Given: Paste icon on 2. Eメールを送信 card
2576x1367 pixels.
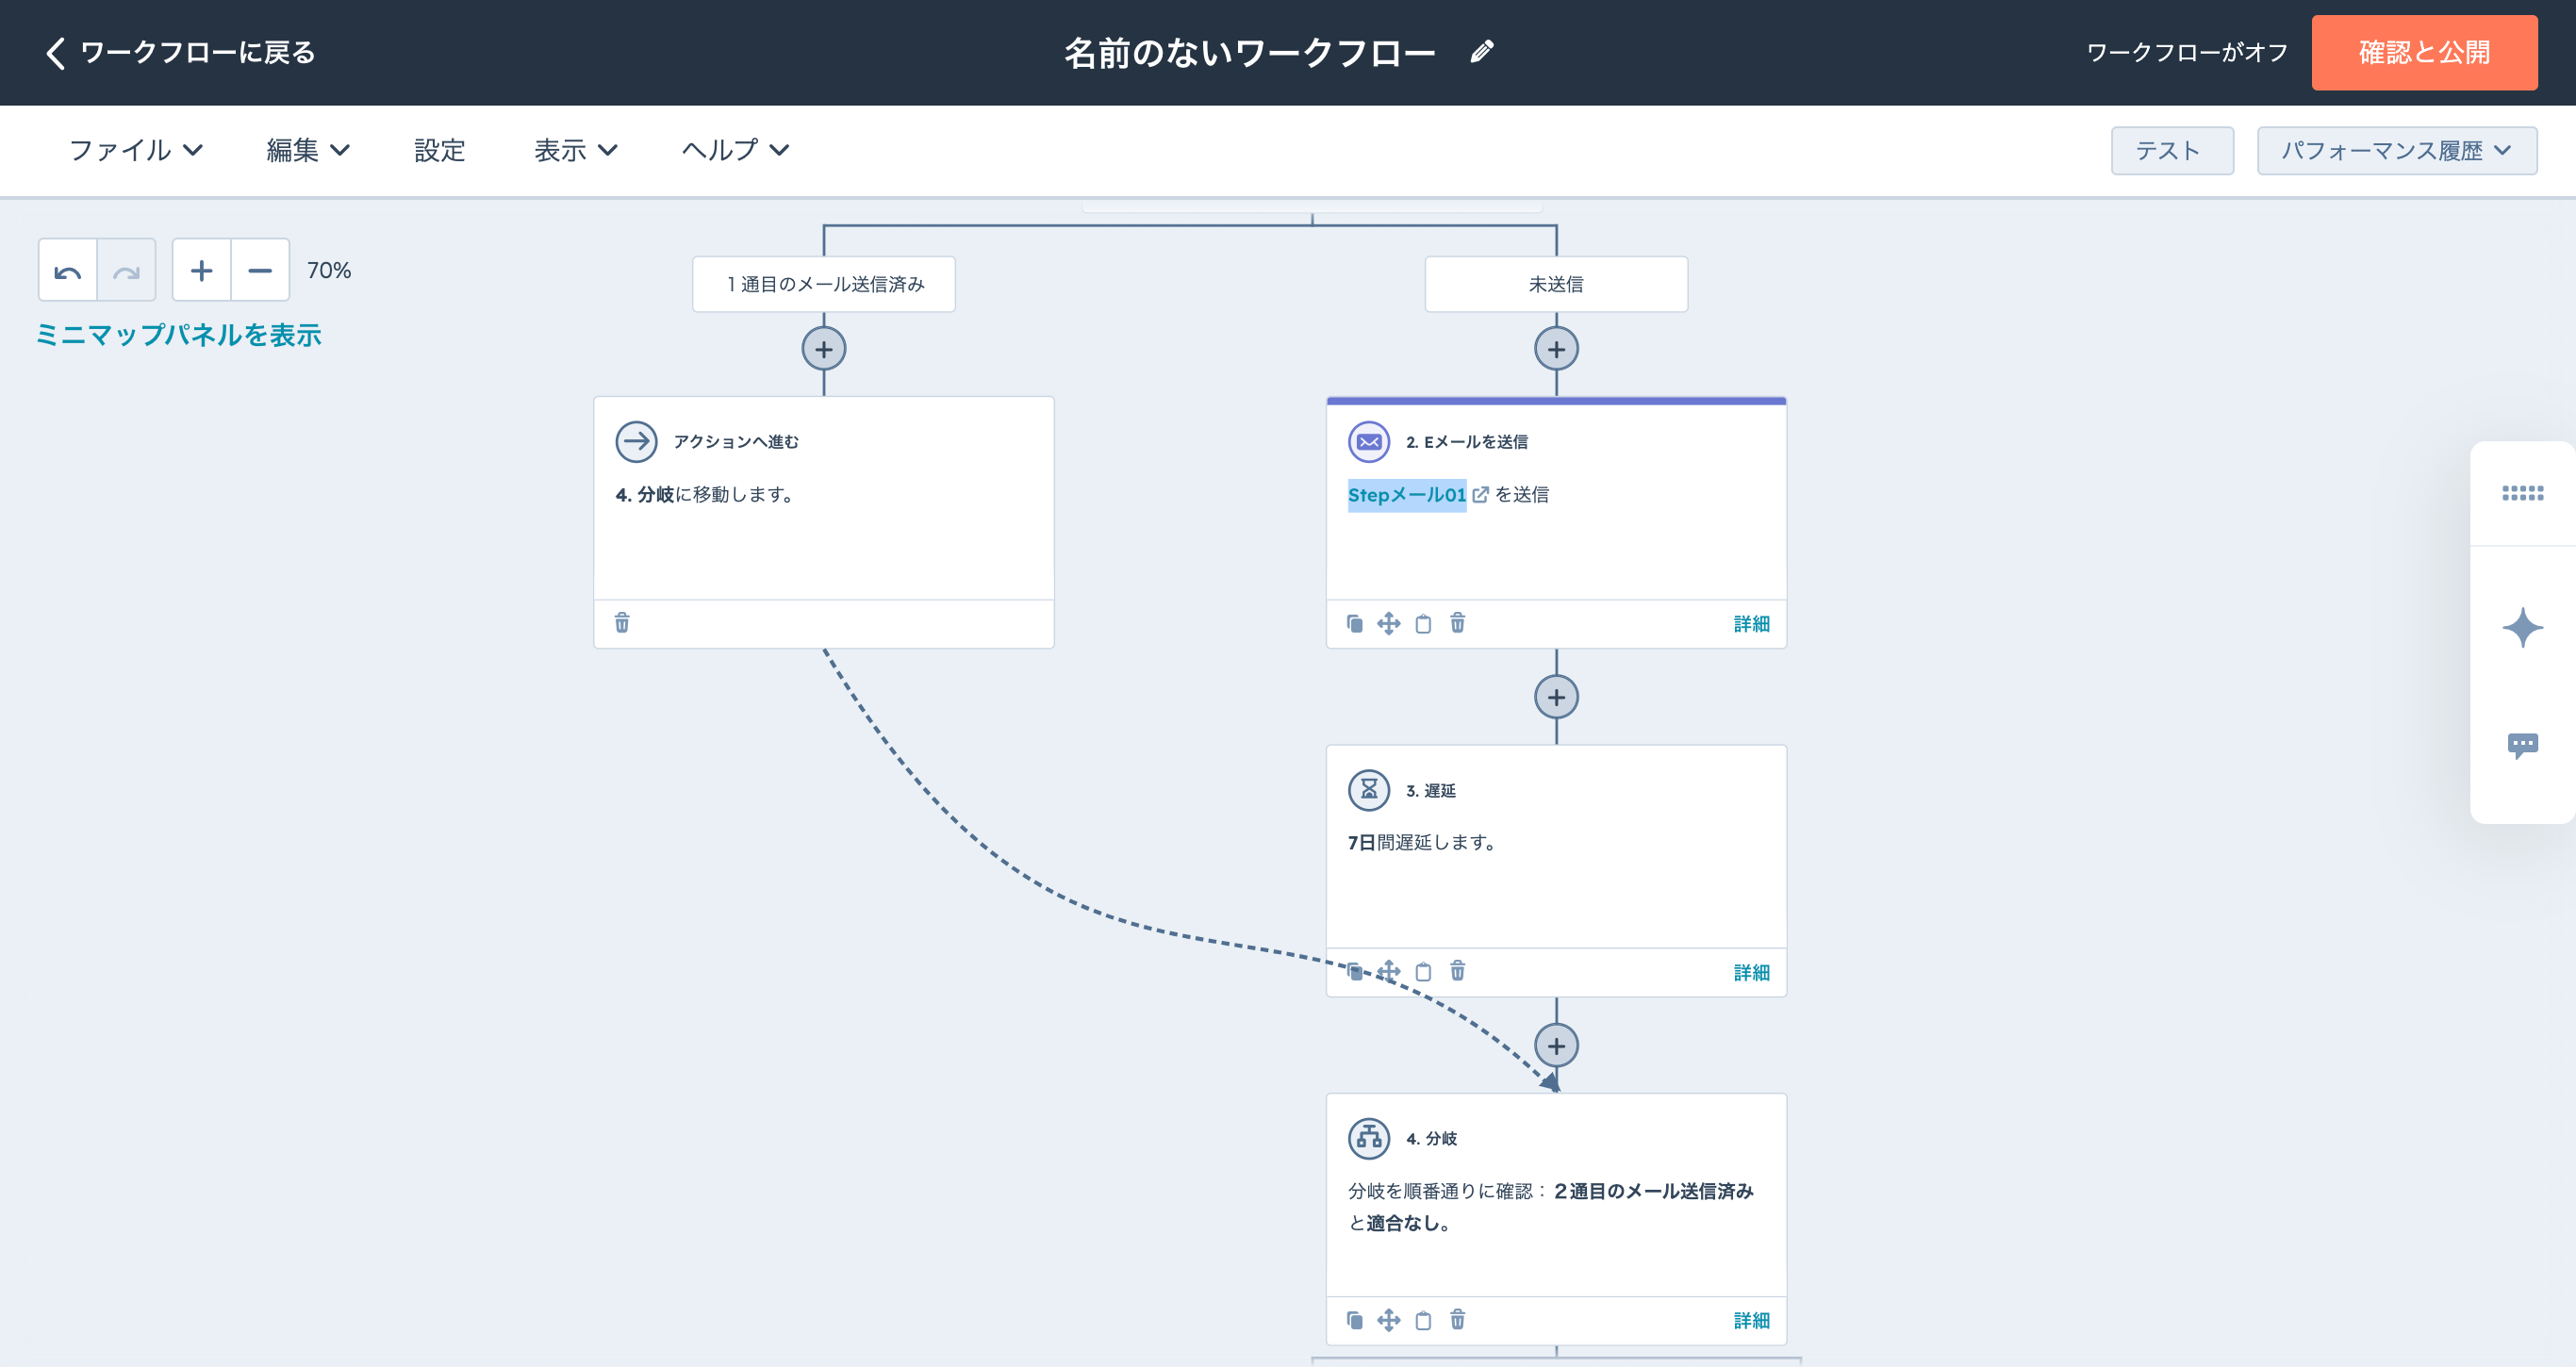Looking at the screenshot, I should 1423,624.
